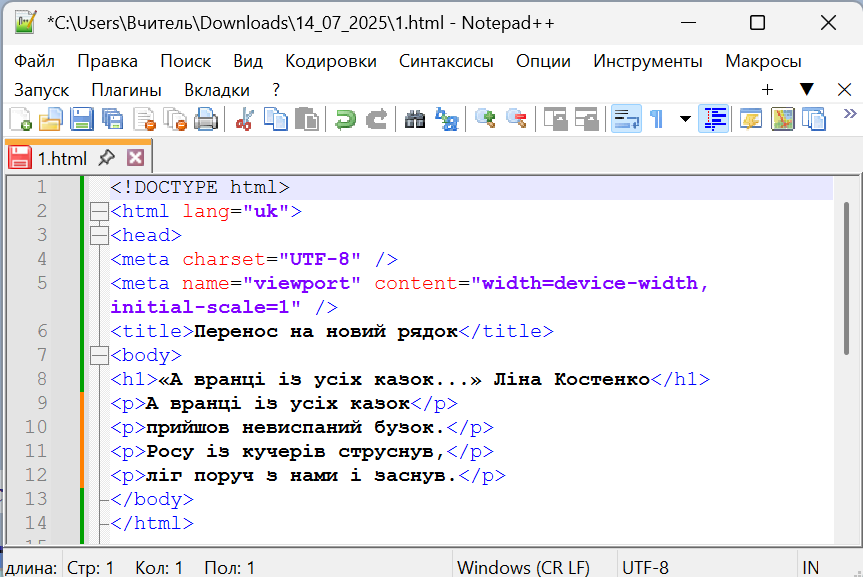Toggle Word Wrap in the toolbar

pyautogui.click(x=626, y=120)
